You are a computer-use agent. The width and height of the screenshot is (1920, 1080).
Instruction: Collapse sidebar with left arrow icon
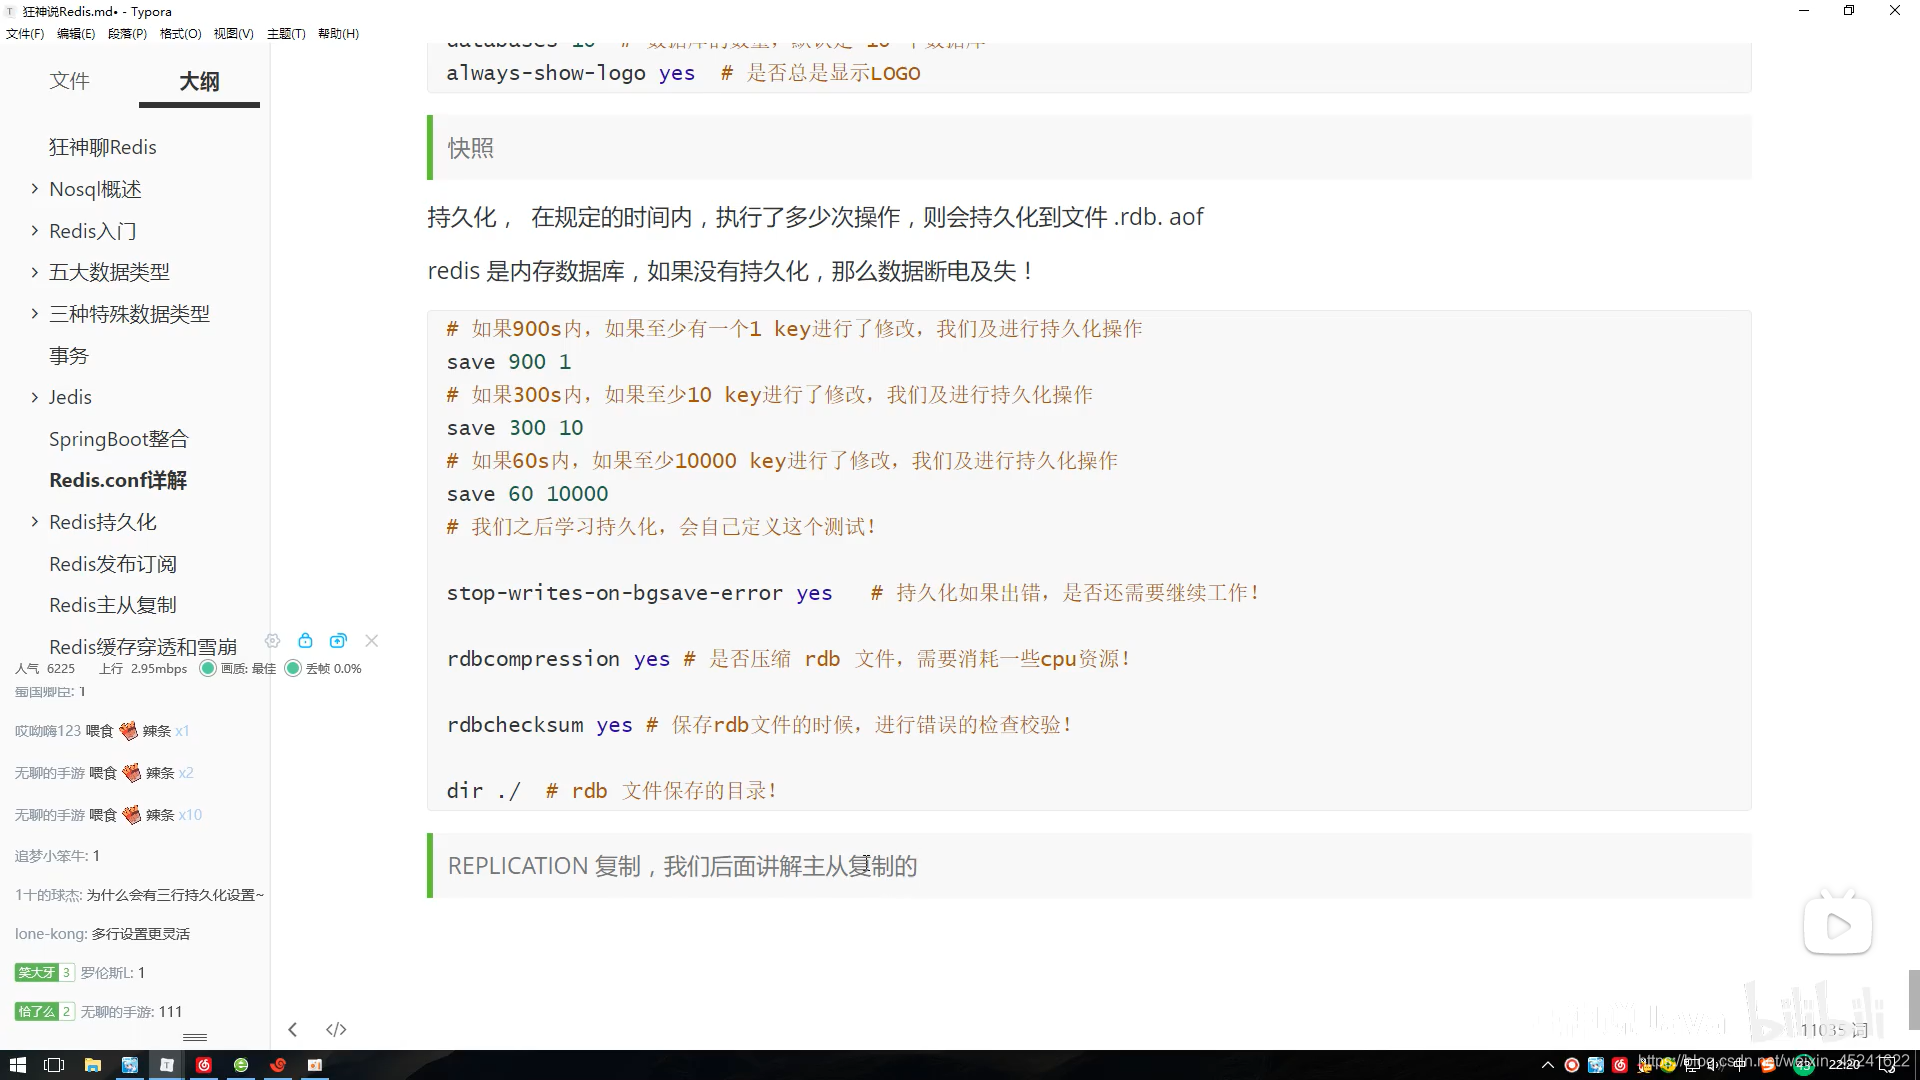click(292, 1029)
